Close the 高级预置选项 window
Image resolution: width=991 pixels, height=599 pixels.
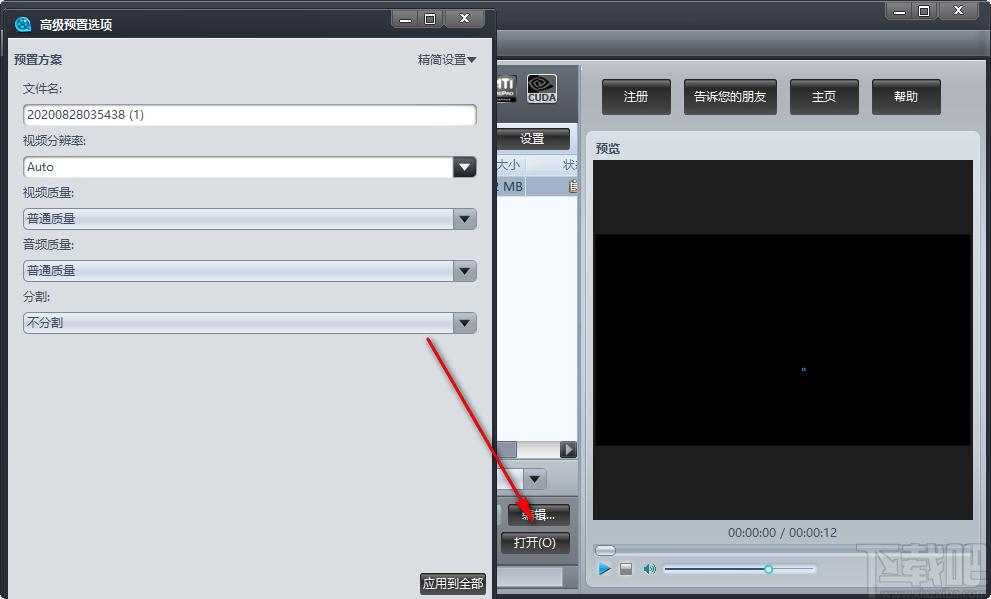pos(465,19)
